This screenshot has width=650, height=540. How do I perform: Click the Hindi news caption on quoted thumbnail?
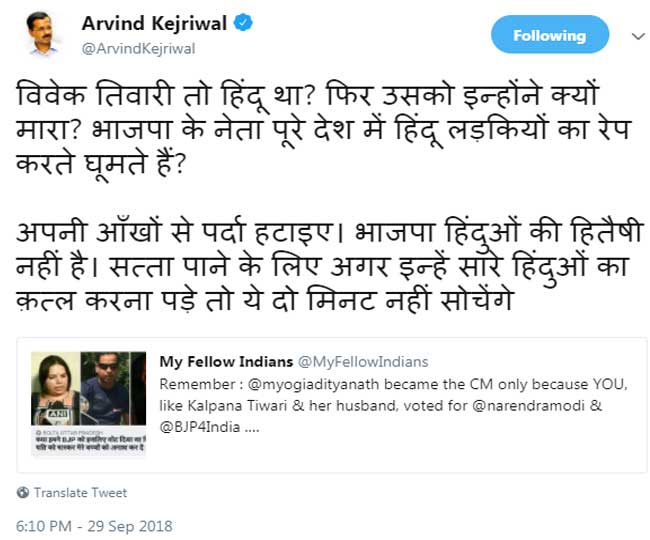point(88,446)
